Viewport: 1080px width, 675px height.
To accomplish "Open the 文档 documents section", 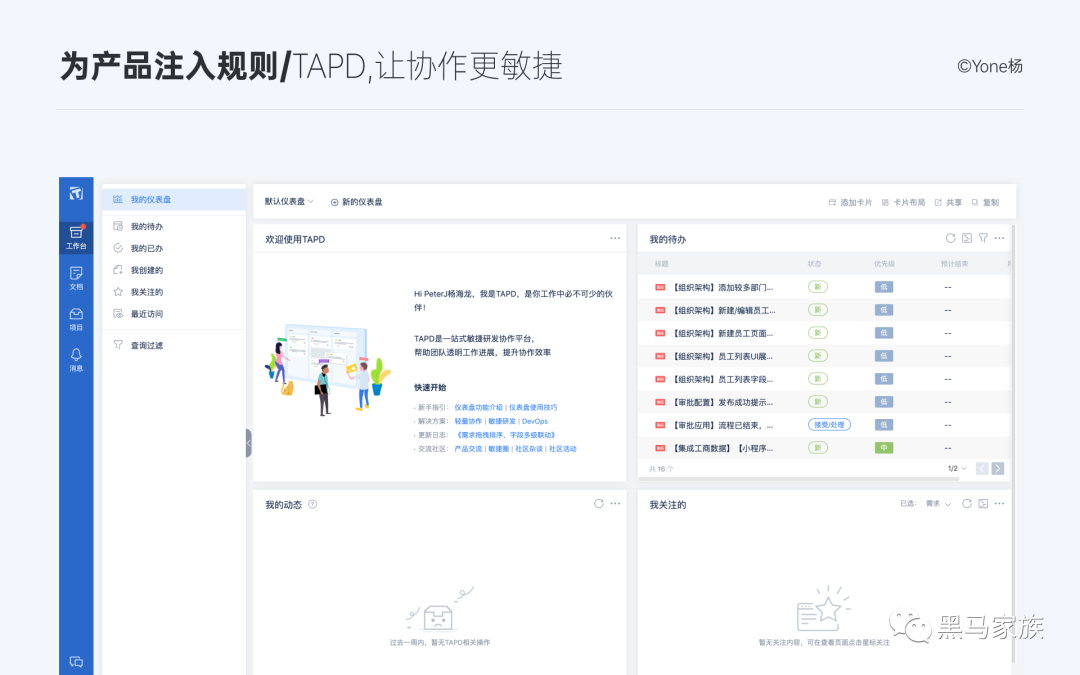I will click(76, 278).
